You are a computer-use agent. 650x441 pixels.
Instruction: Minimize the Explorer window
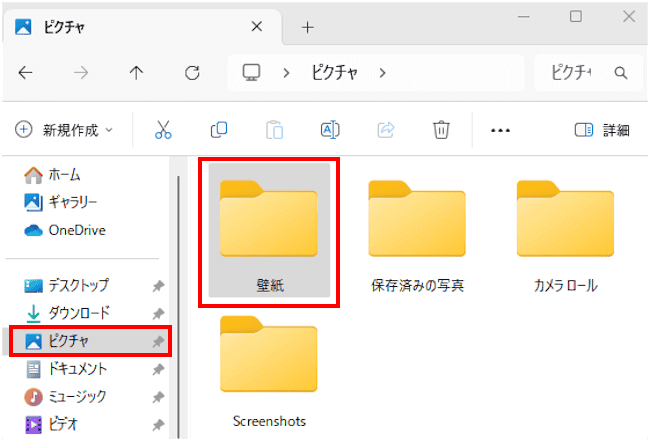click(x=524, y=17)
